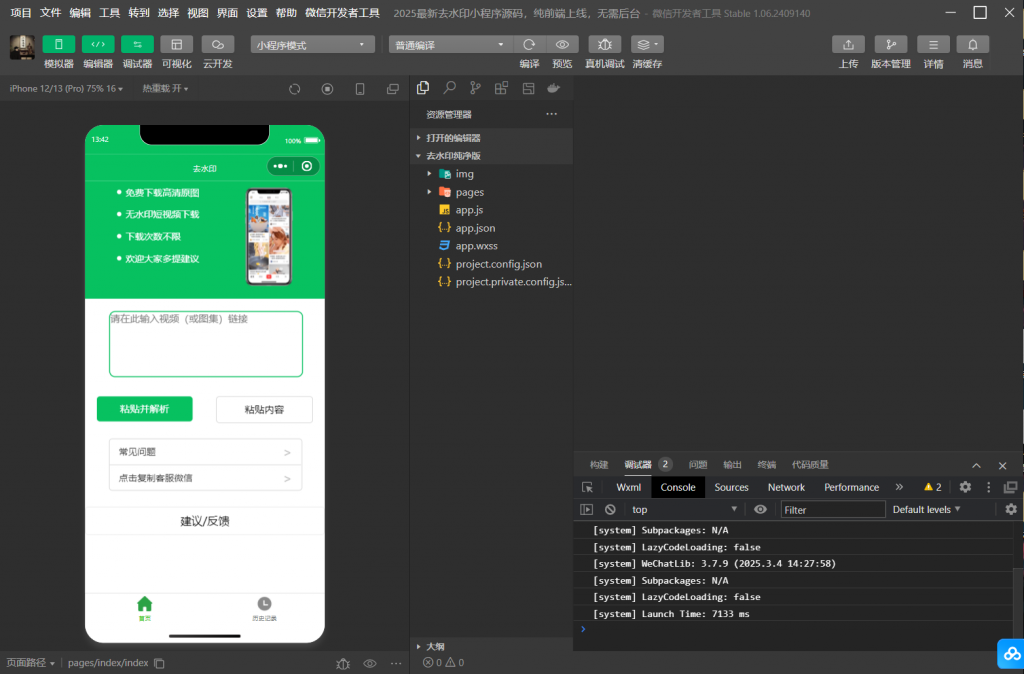
Task: Click the Messages (消息) bell icon
Action: click(x=972, y=45)
